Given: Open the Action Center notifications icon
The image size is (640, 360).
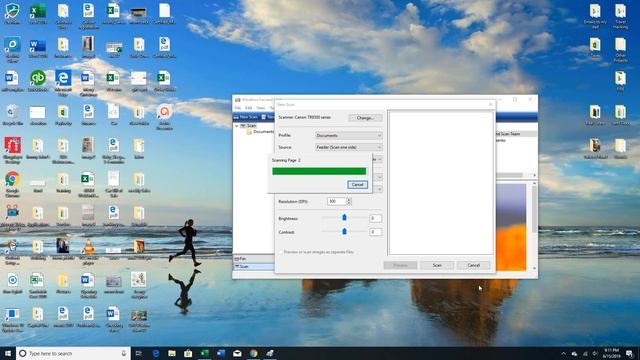Looking at the screenshot, I should tap(630, 353).
